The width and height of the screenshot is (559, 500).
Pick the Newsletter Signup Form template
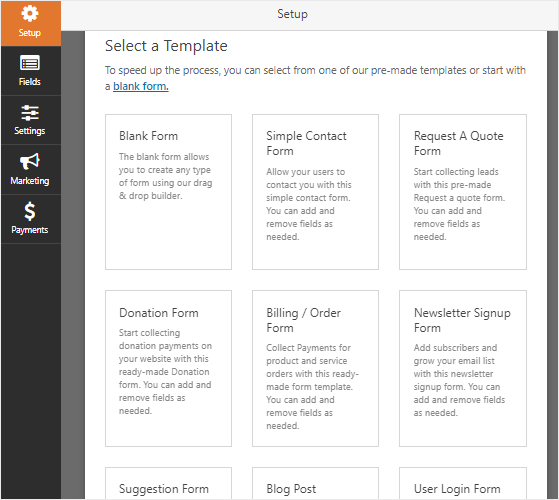(463, 368)
